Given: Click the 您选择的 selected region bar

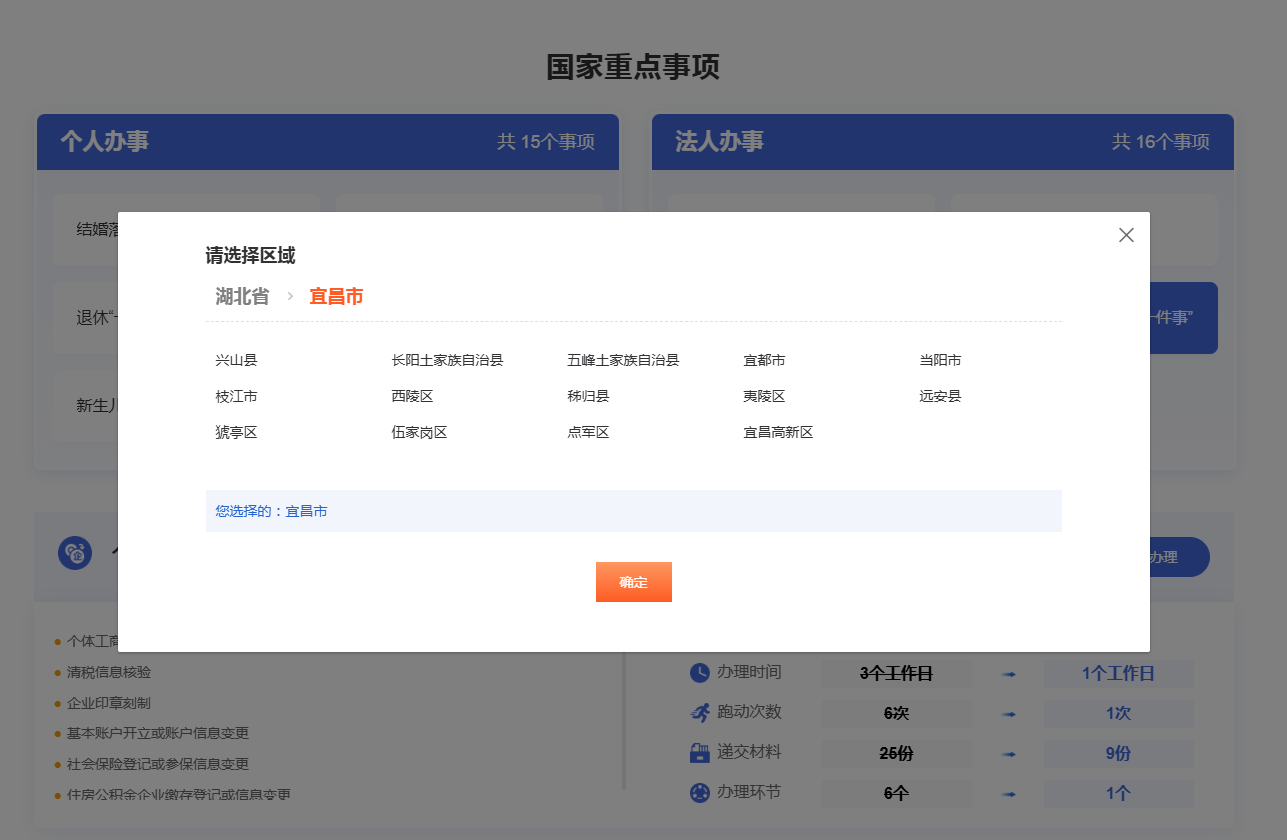Looking at the screenshot, I should 633,511.
